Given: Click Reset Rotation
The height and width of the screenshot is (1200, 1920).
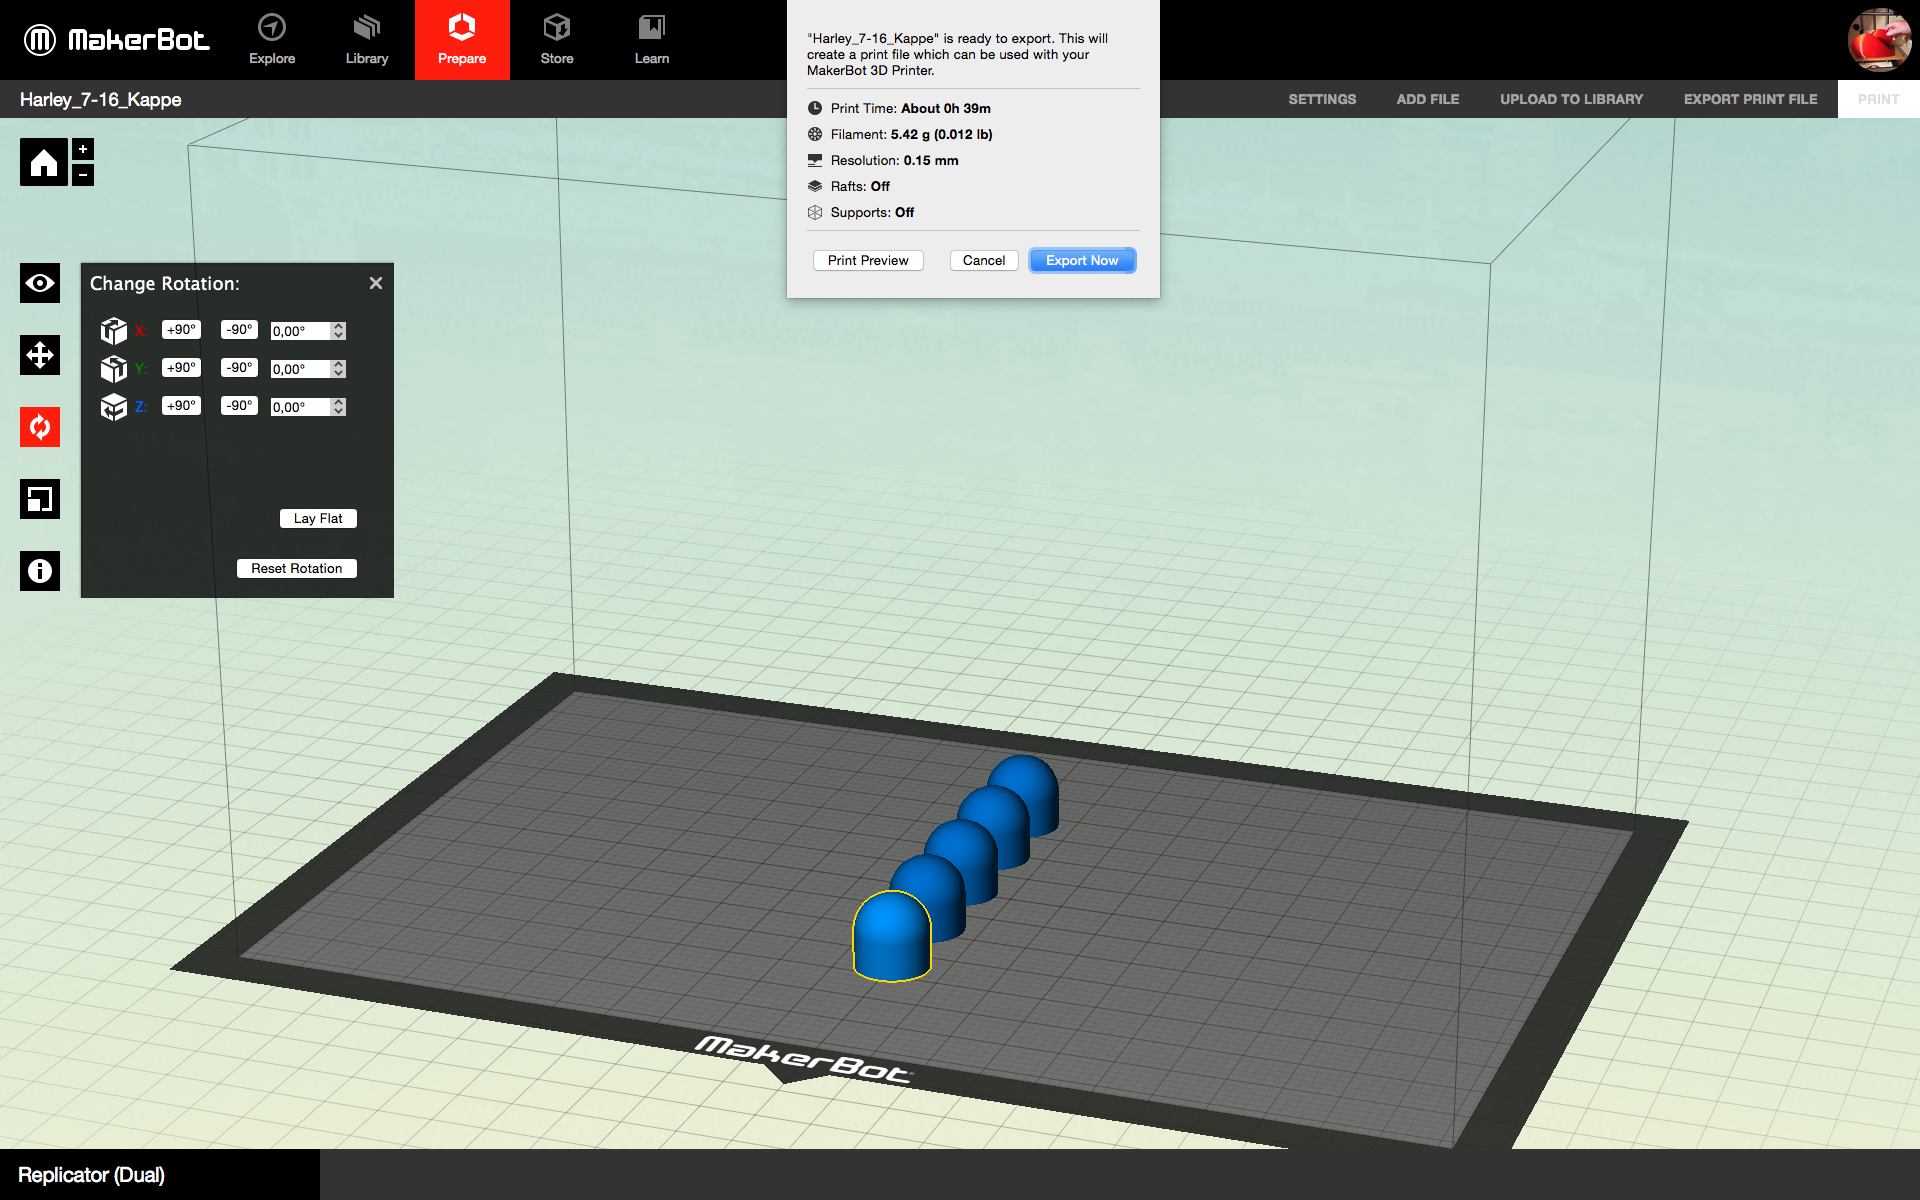Looking at the screenshot, I should [x=296, y=568].
